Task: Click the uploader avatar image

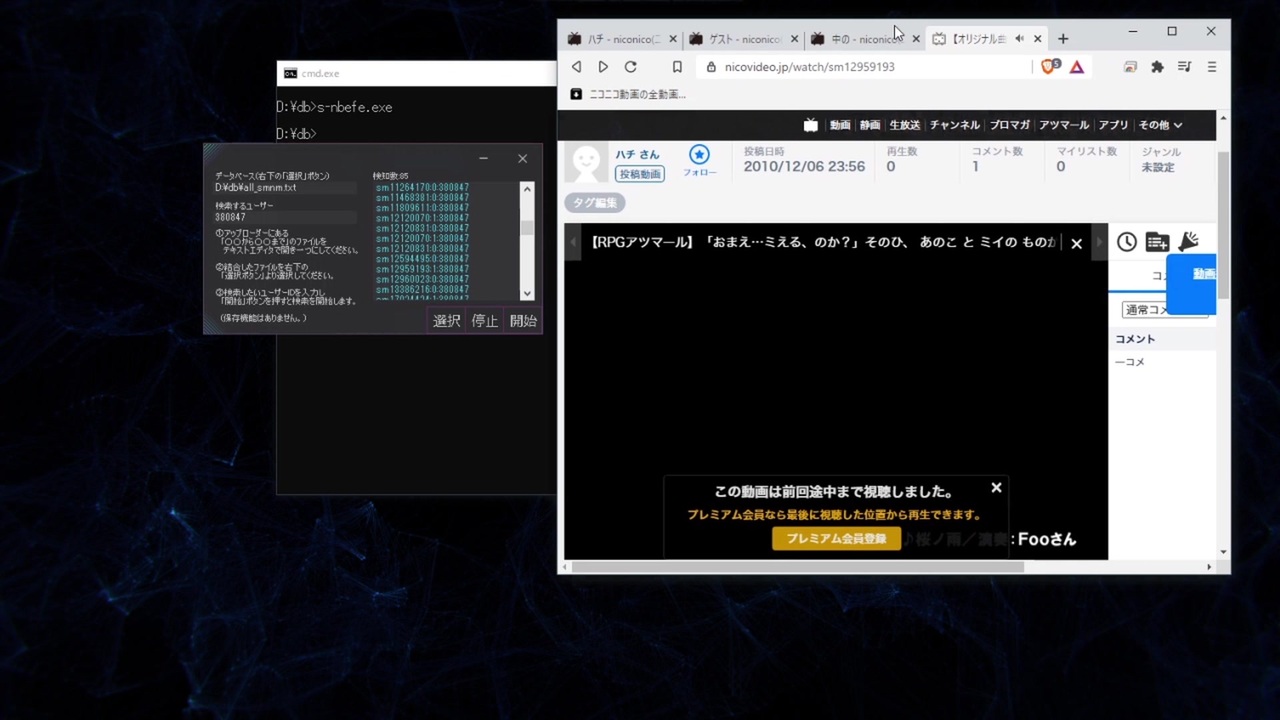Action: [x=587, y=163]
